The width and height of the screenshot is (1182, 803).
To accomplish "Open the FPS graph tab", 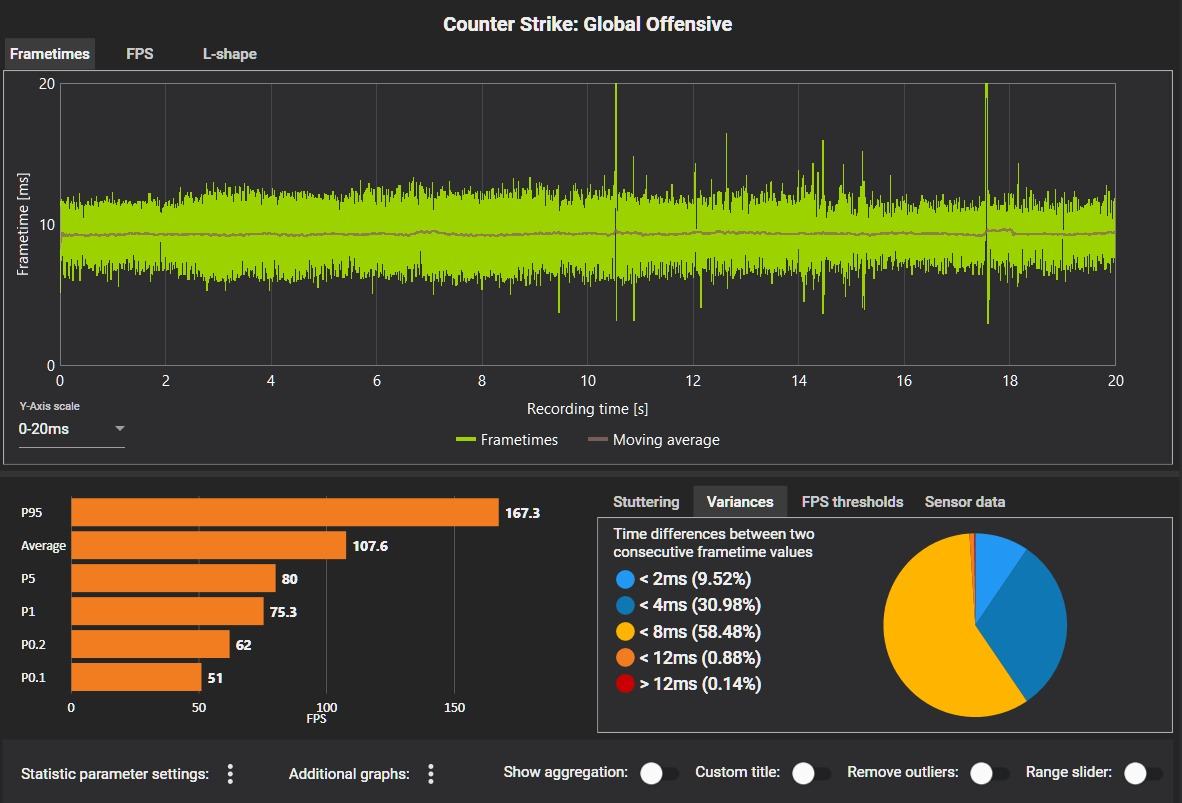I will [139, 54].
